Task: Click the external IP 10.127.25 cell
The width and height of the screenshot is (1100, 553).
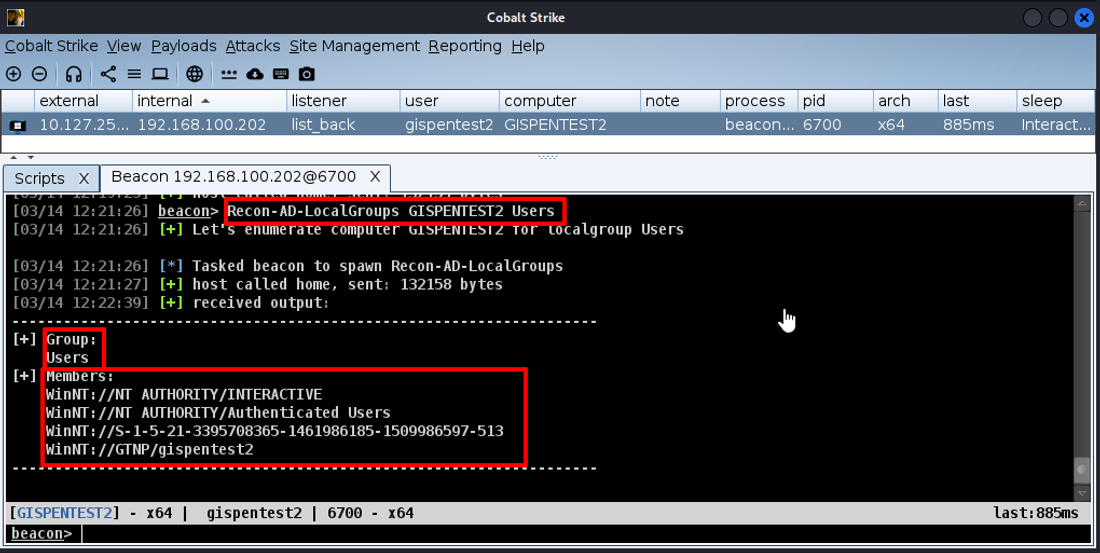Action: click(84, 125)
